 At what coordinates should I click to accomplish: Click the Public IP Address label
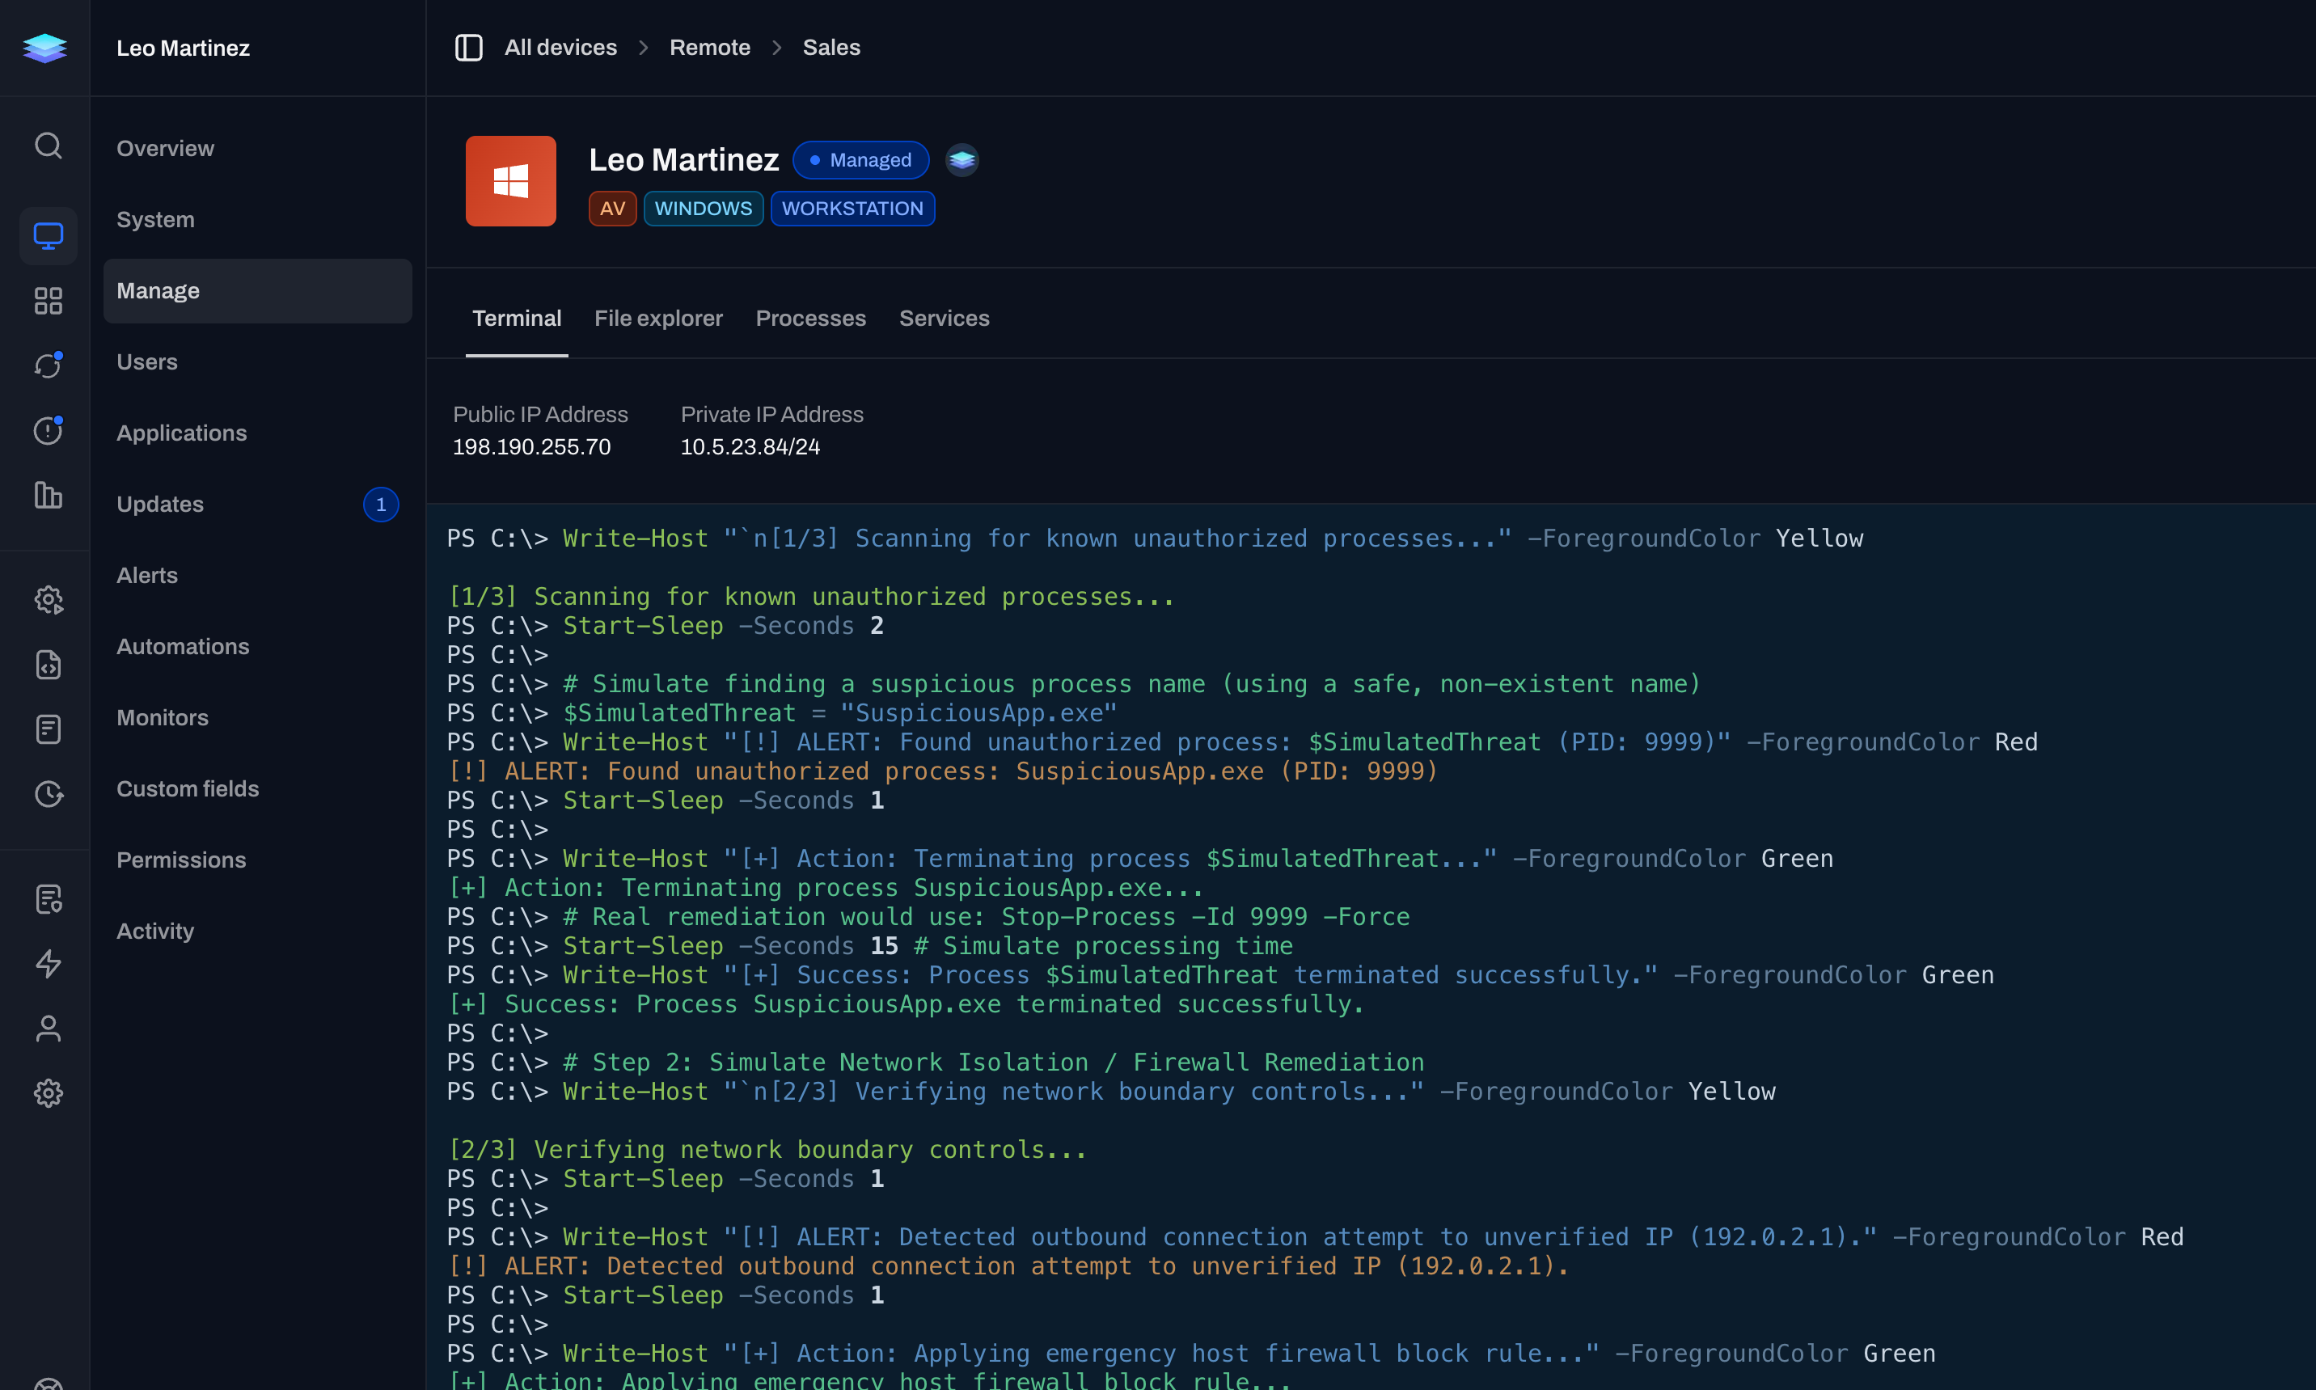540,414
